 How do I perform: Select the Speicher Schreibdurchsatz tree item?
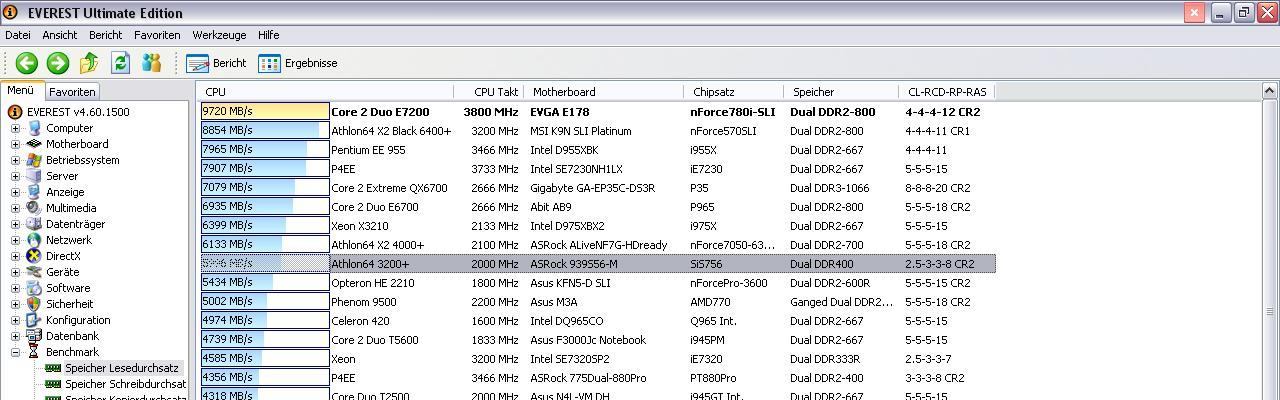click(125, 384)
